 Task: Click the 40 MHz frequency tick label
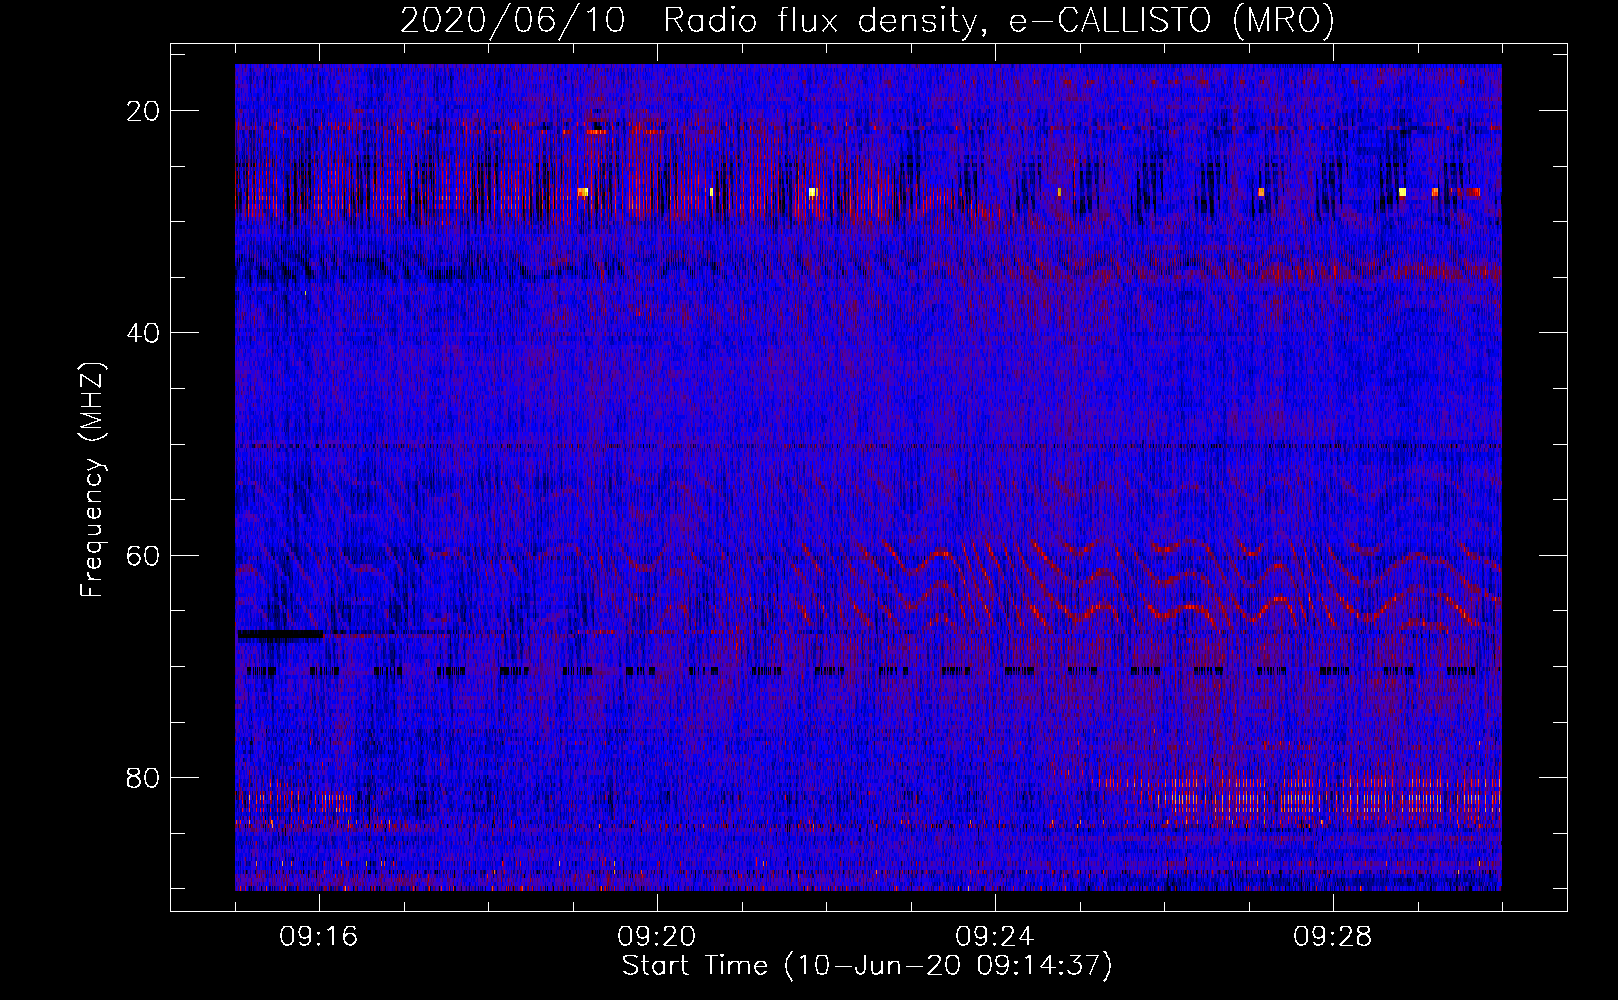click(143, 333)
